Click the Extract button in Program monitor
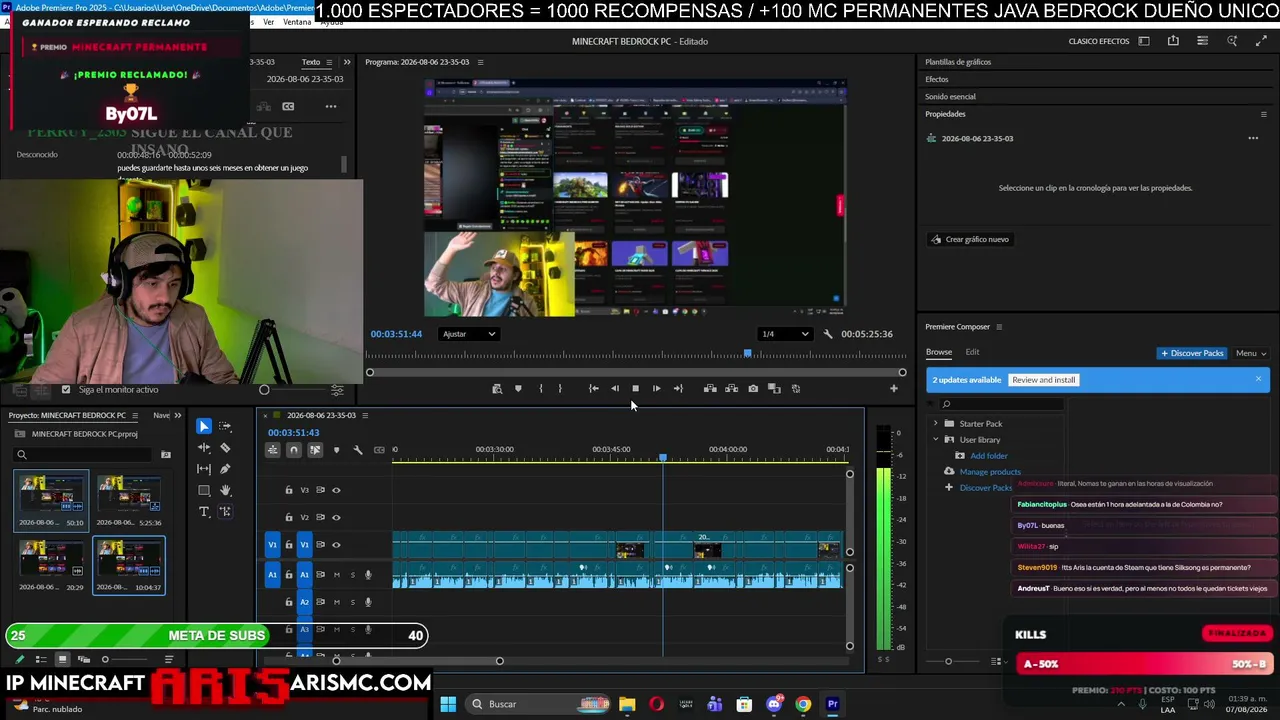 point(732,389)
